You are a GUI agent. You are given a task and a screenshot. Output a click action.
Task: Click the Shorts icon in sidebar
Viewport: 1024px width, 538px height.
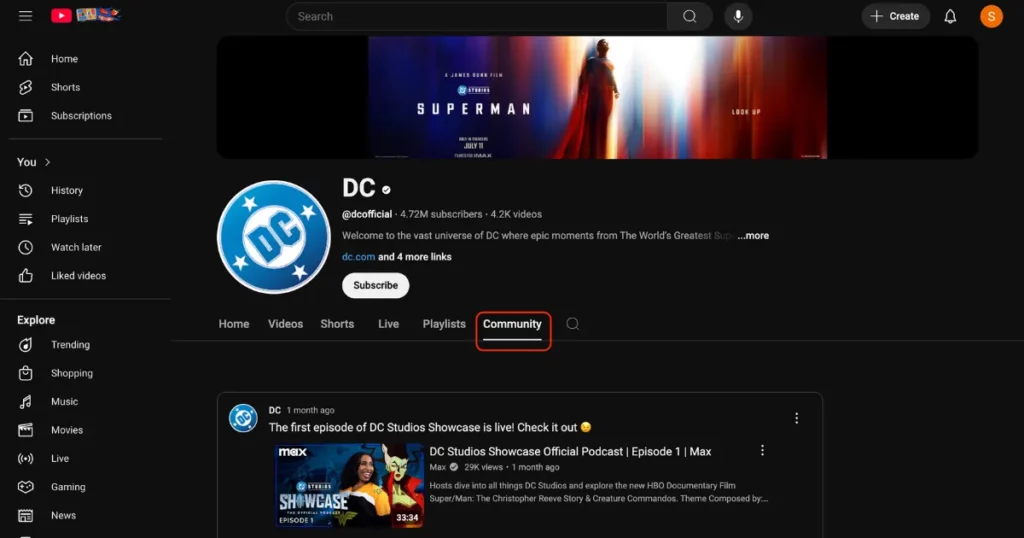coord(25,87)
